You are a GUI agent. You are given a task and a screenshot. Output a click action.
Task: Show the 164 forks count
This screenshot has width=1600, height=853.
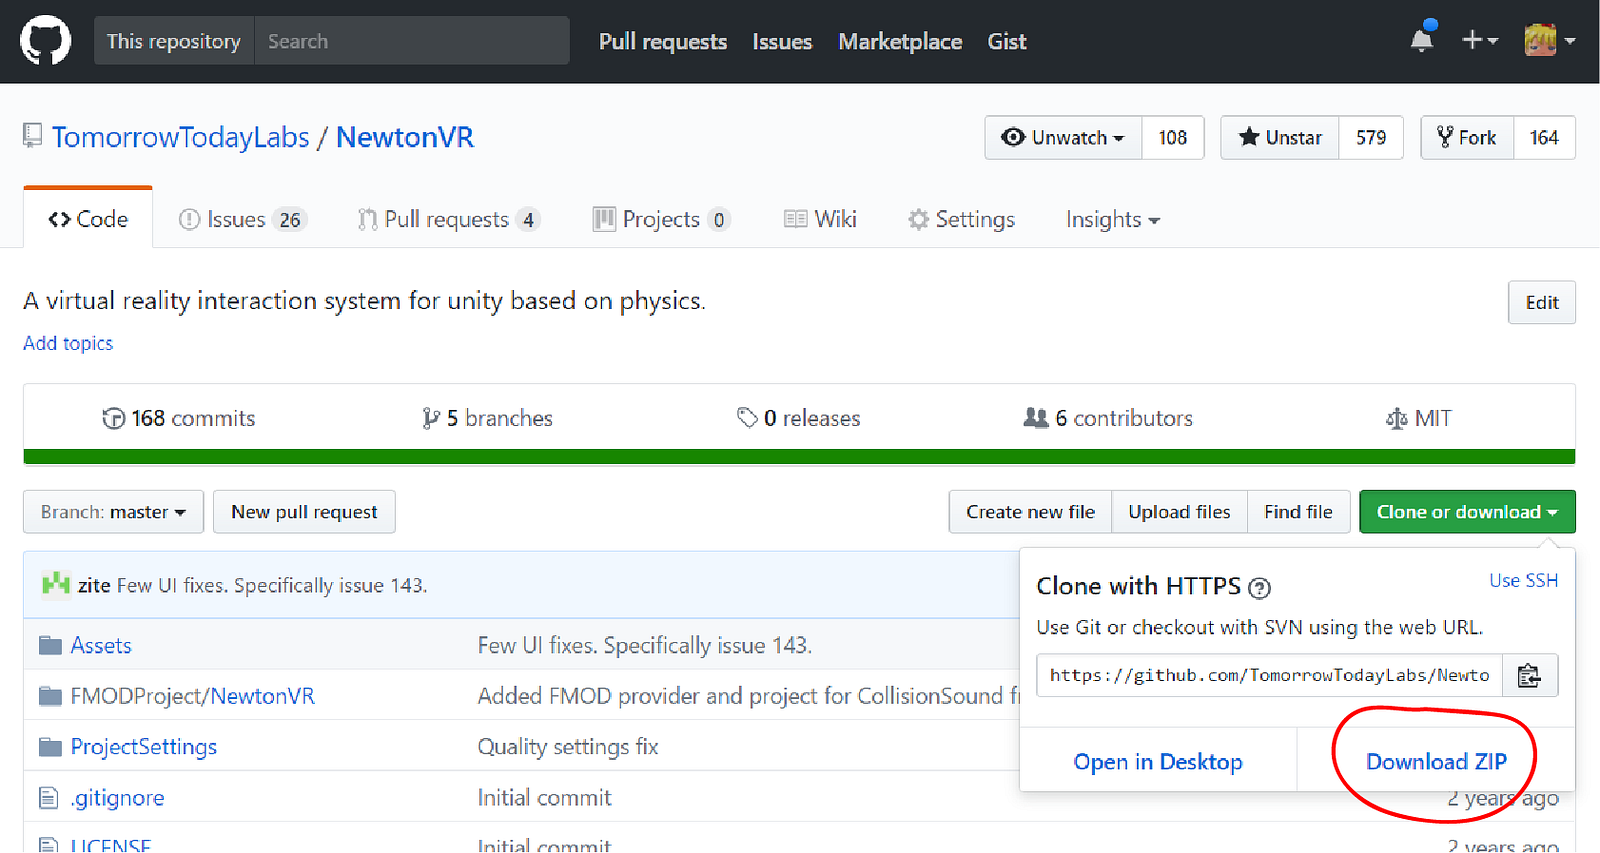click(1544, 138)
